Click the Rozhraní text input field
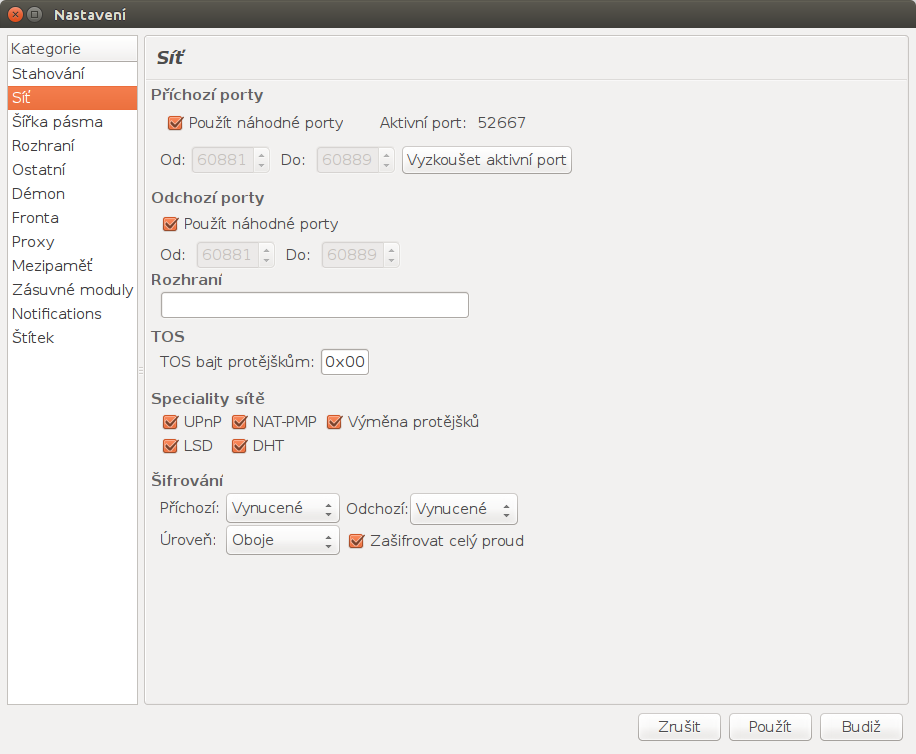The height and width of the screenshot is (754, 916). tap(314, 305)
